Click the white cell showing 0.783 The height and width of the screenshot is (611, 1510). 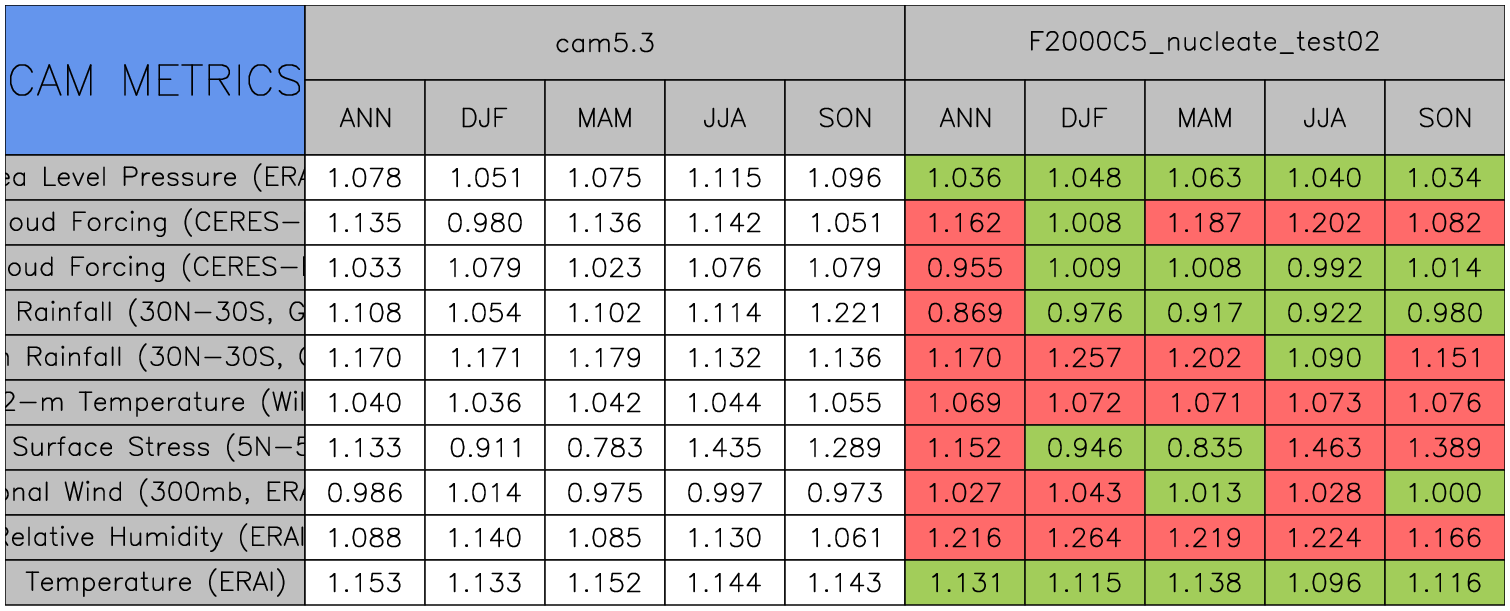pyautogui.click(x=605, y=448)
